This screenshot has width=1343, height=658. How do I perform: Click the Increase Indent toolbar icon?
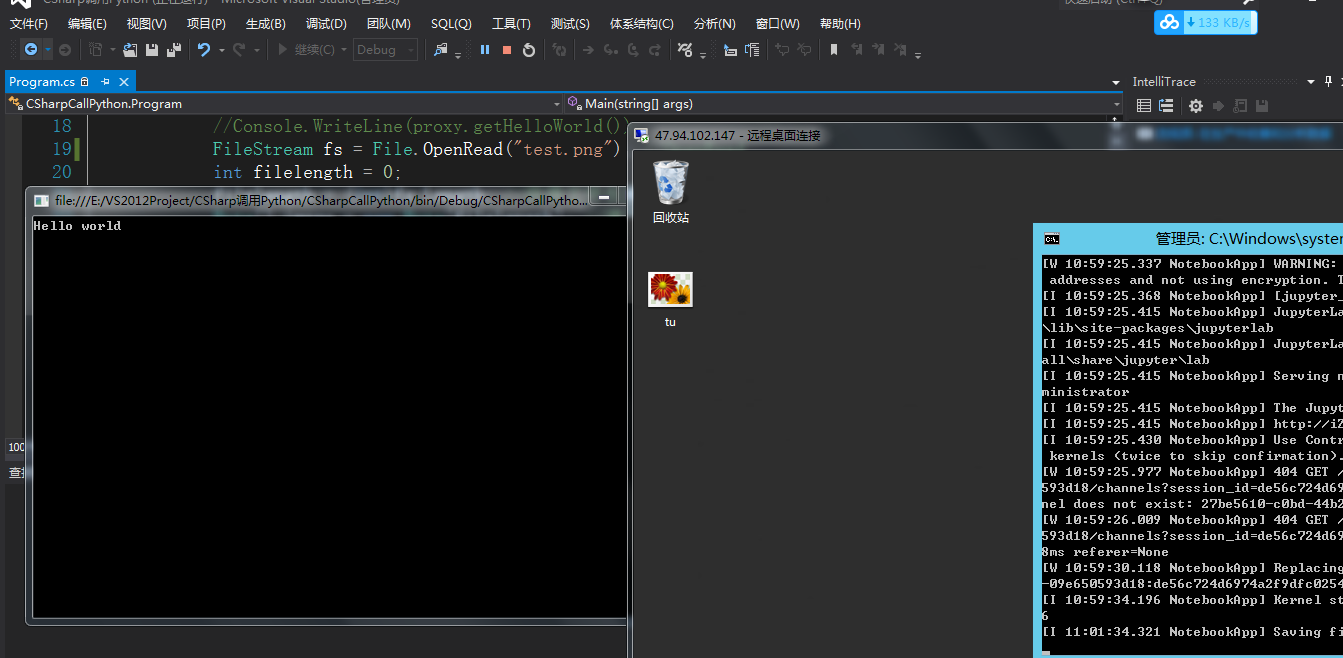click(x=752, y=49)
